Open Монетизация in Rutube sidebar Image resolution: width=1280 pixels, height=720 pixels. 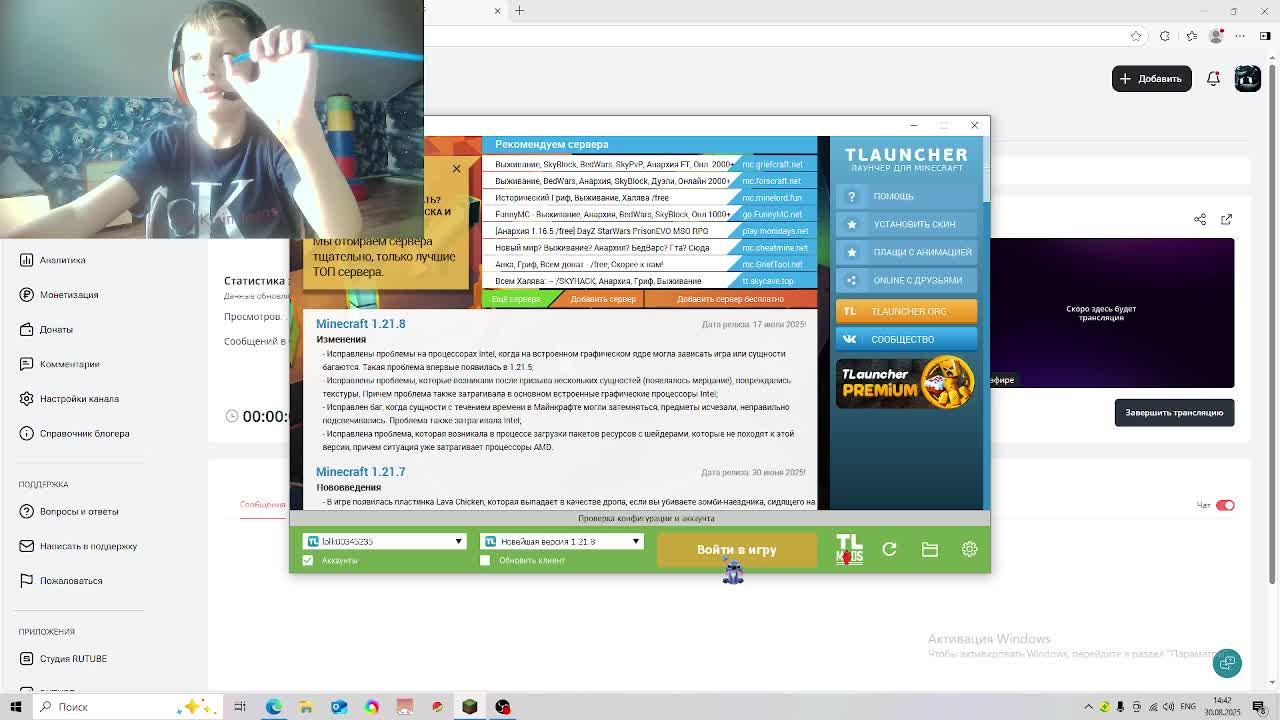pyautogui.click(x=69, y=295)
